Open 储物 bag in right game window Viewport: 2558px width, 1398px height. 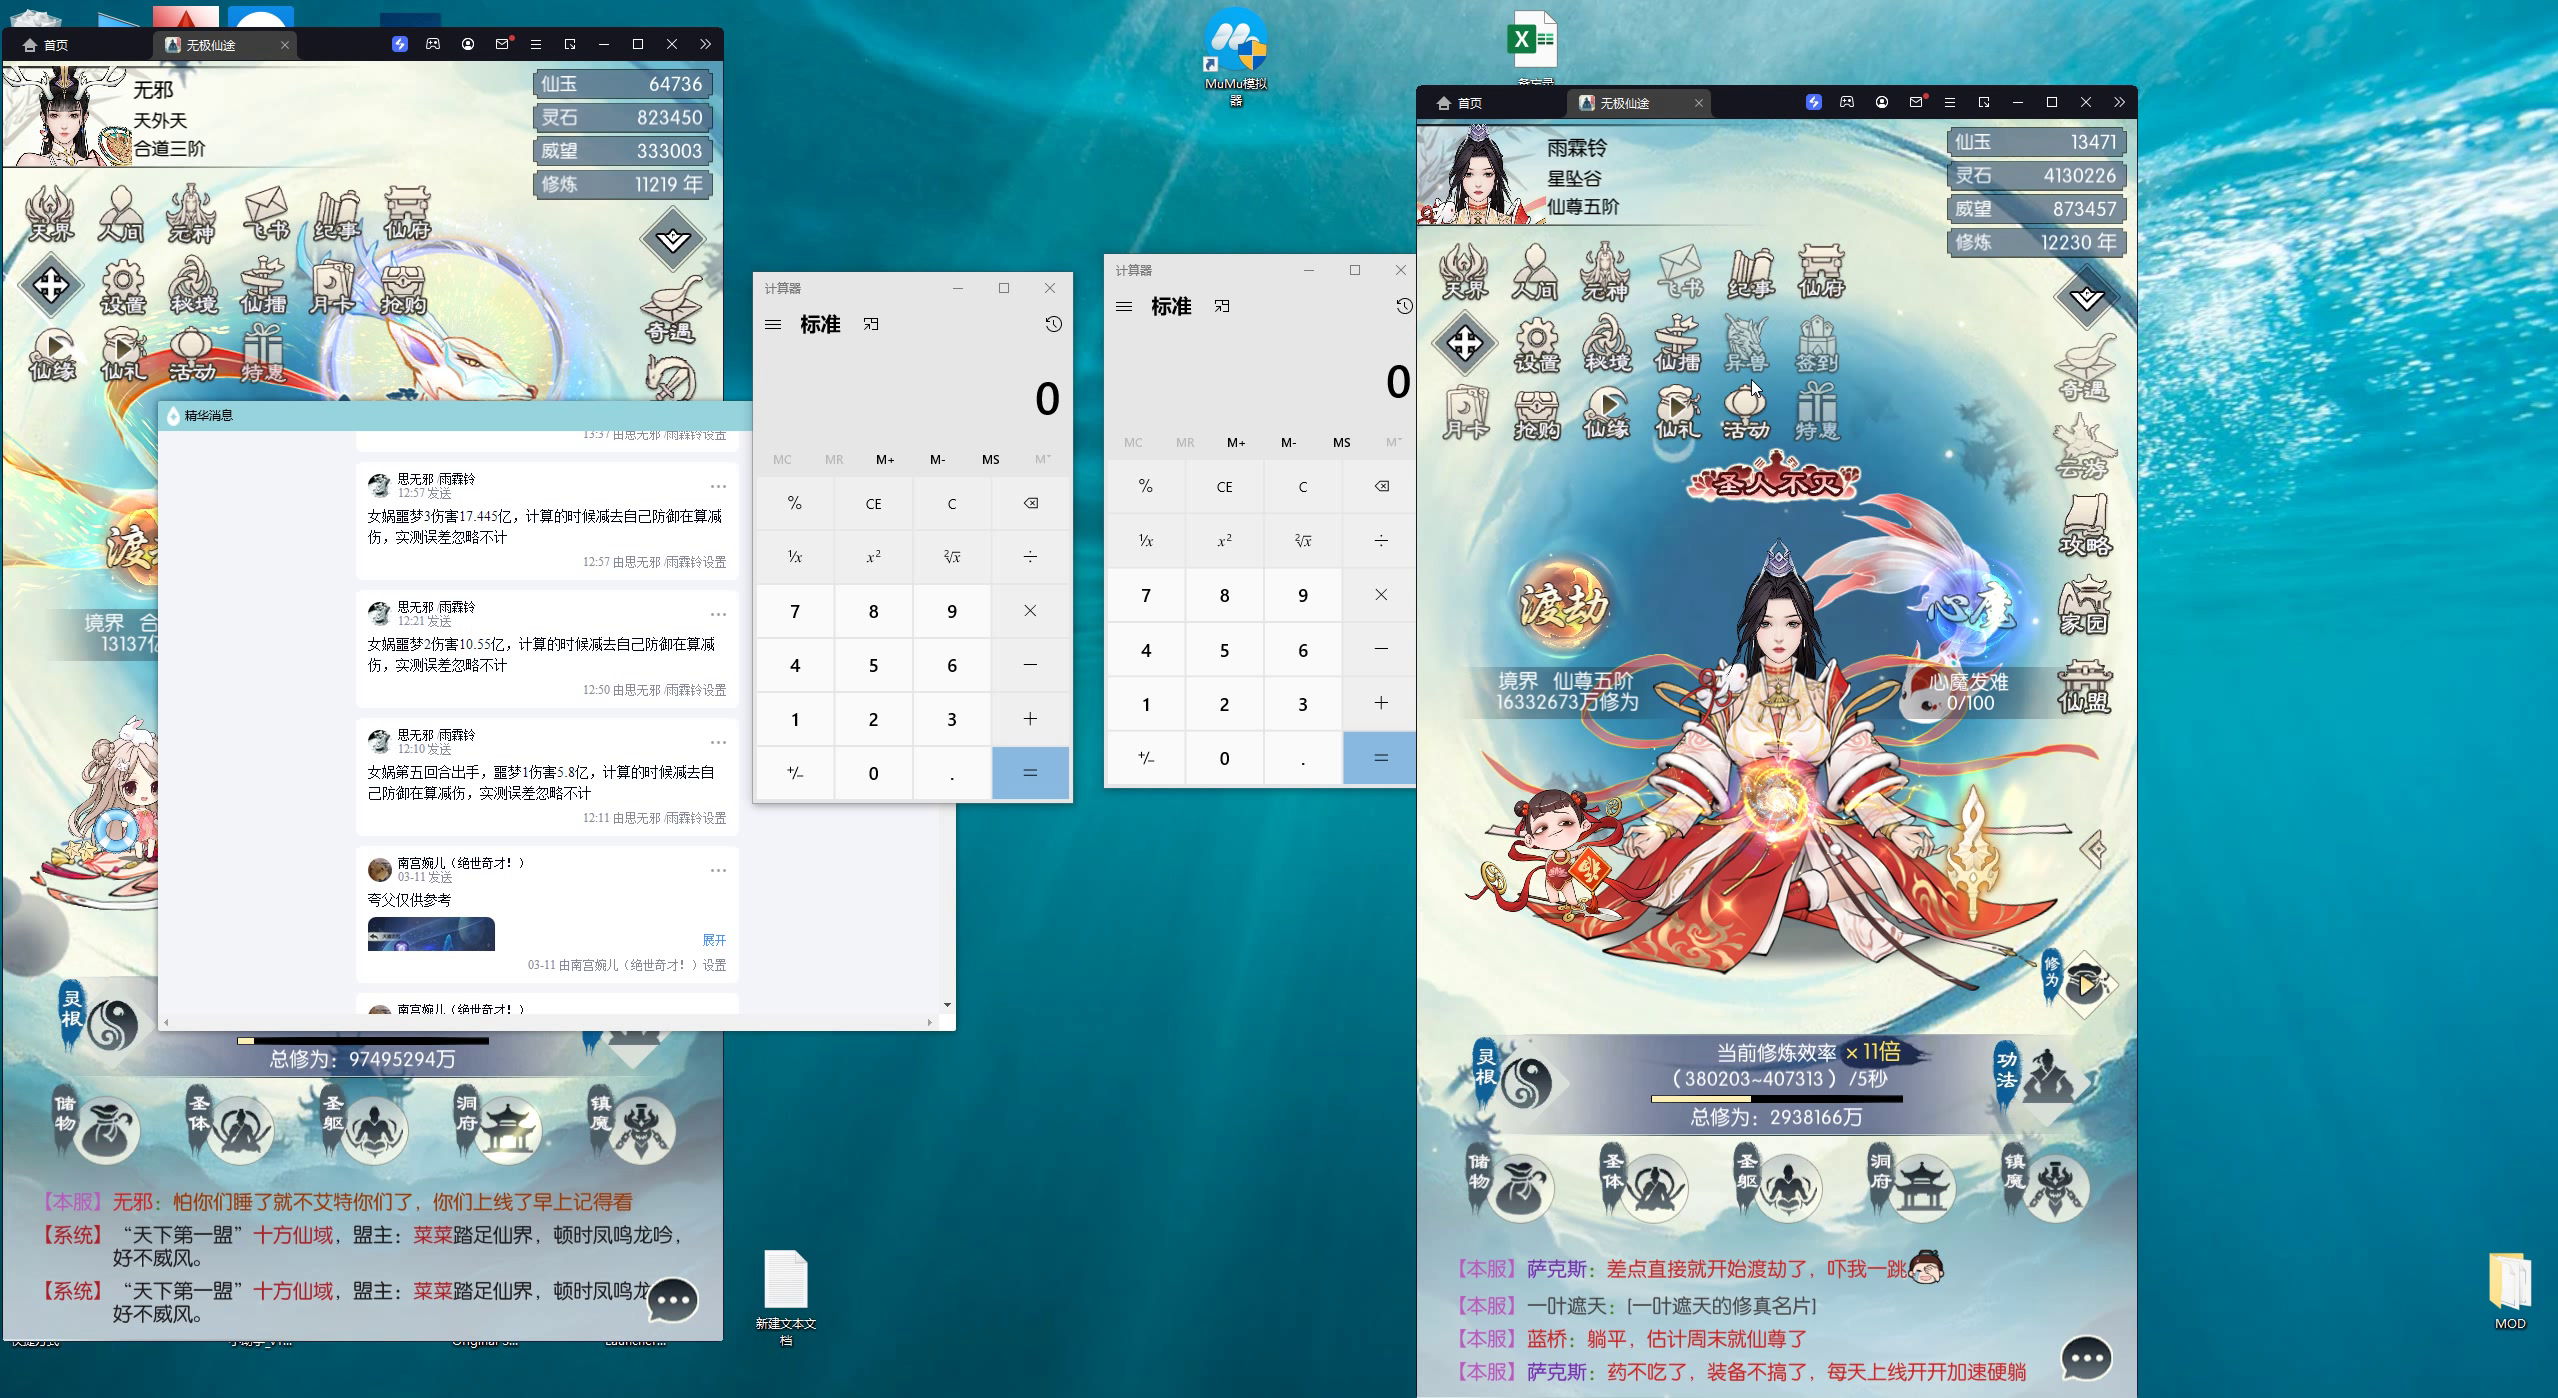1510,1186
